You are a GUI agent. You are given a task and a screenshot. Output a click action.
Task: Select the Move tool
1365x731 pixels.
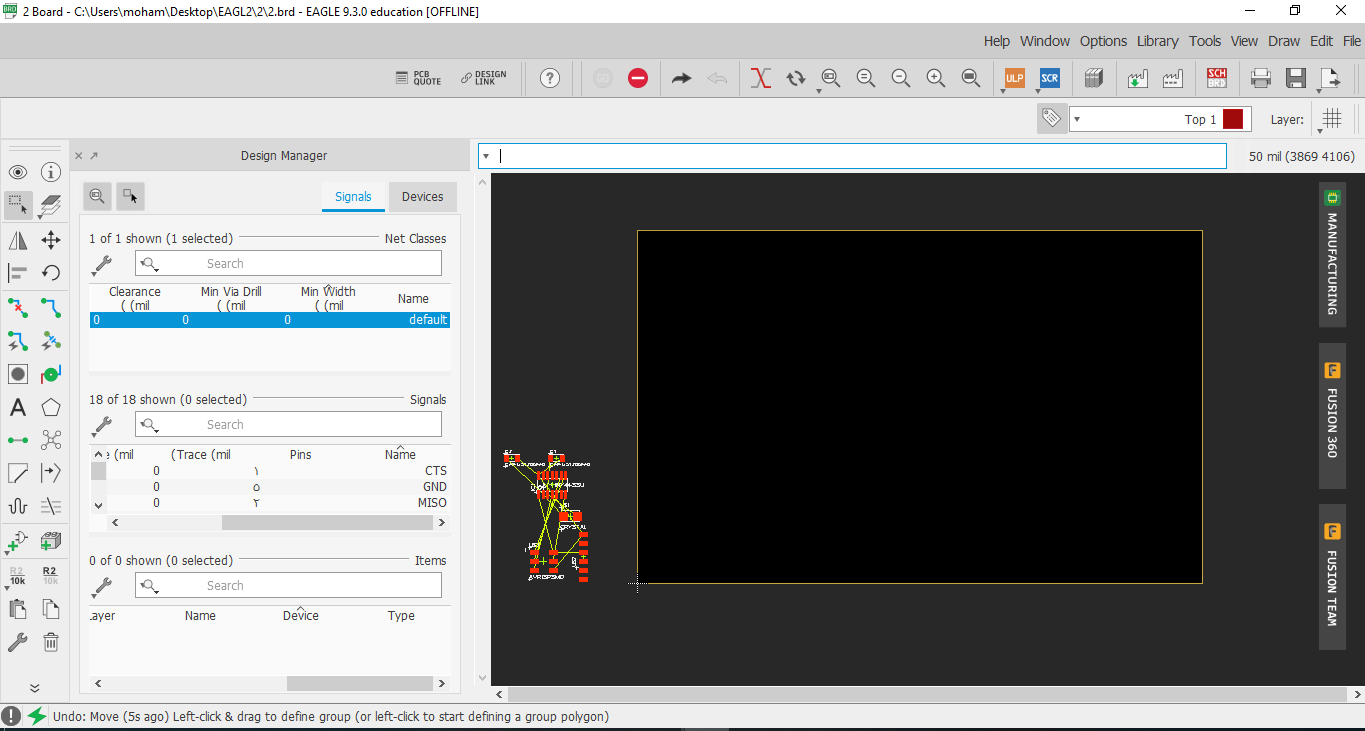click(x=51, y=240)
